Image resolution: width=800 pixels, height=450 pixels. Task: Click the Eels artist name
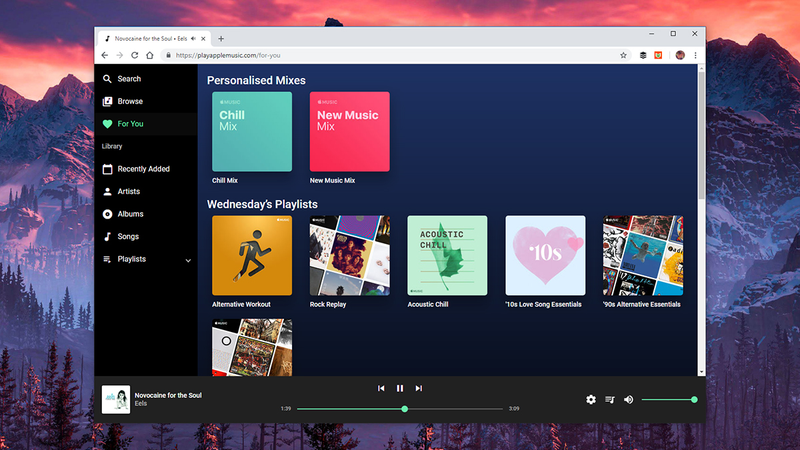pyautogui.click(x=141, y=404)
